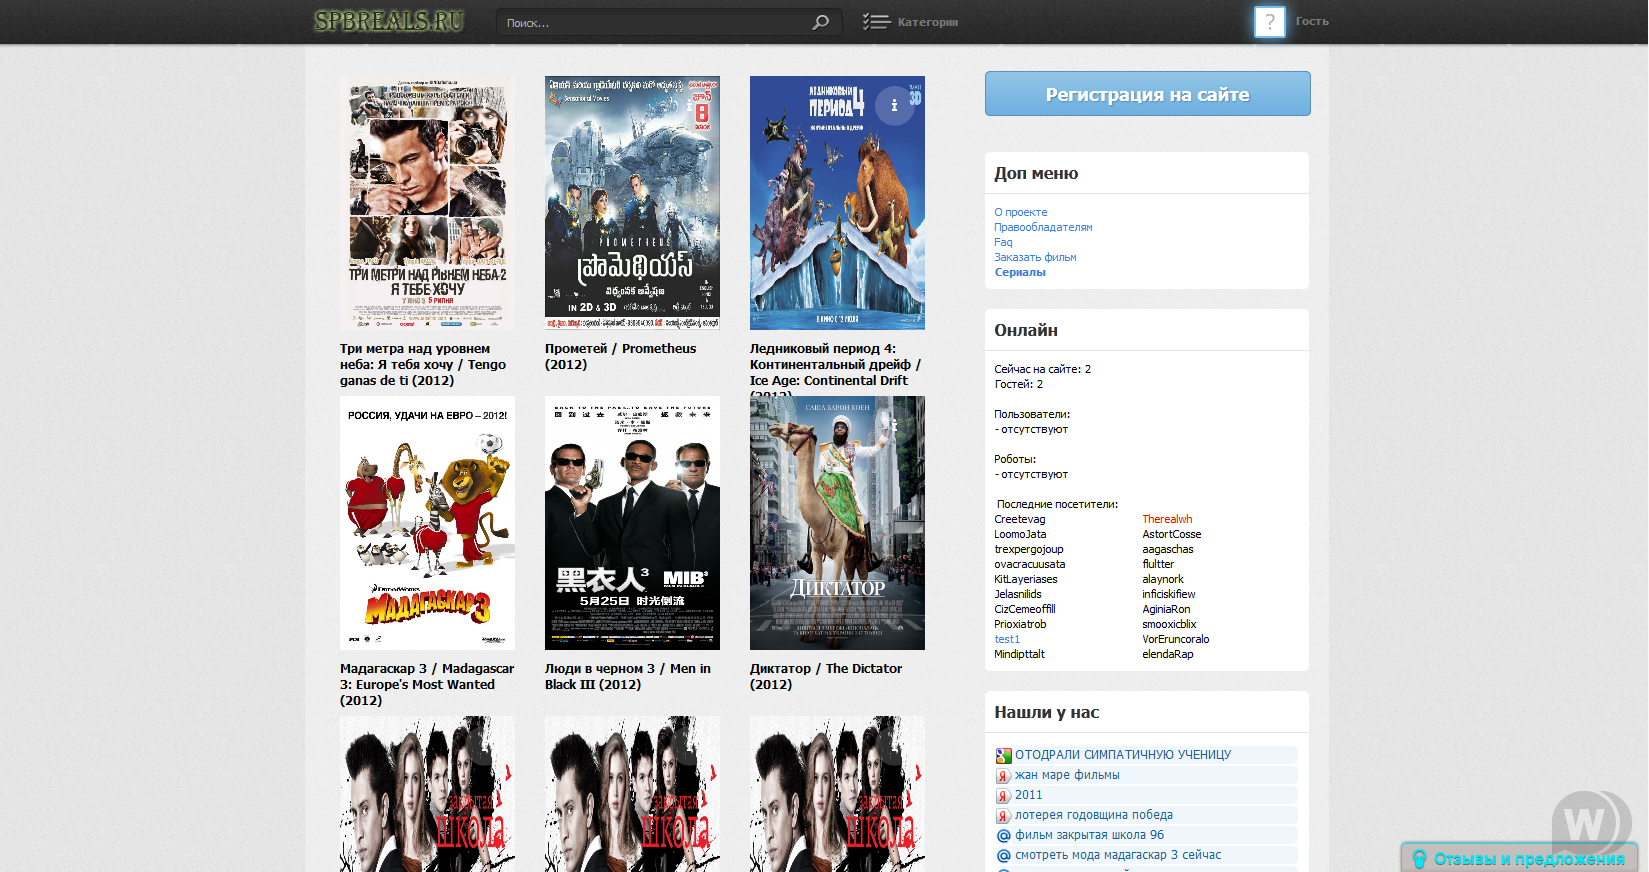
Task: Click the SPBREALS.RU site logo
Action: (389, 21)
